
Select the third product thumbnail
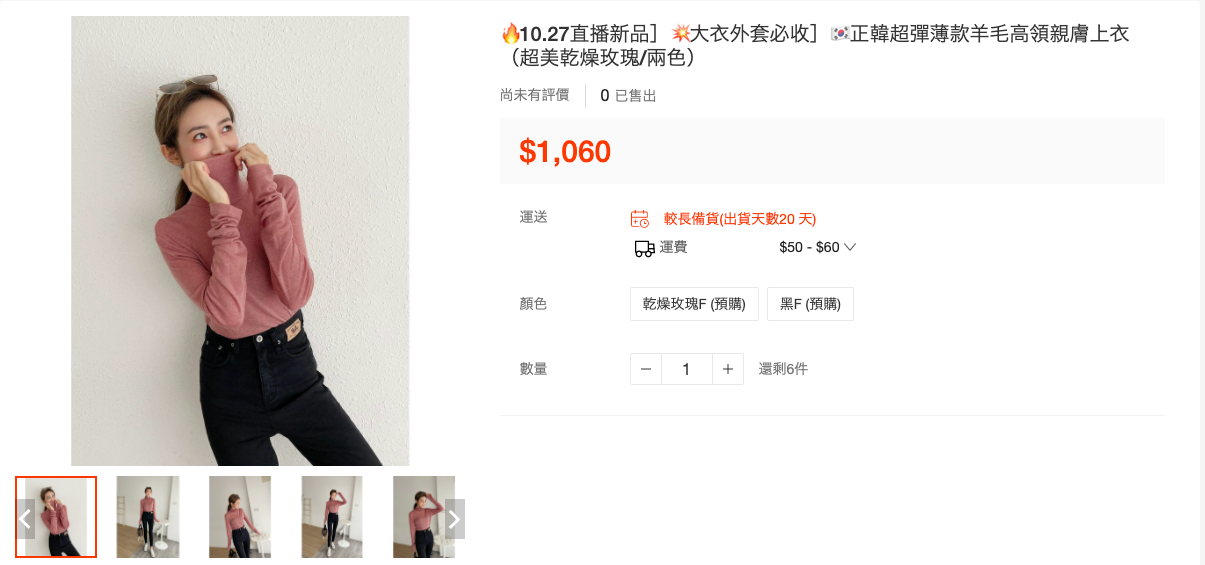click(x=240, y=517)
